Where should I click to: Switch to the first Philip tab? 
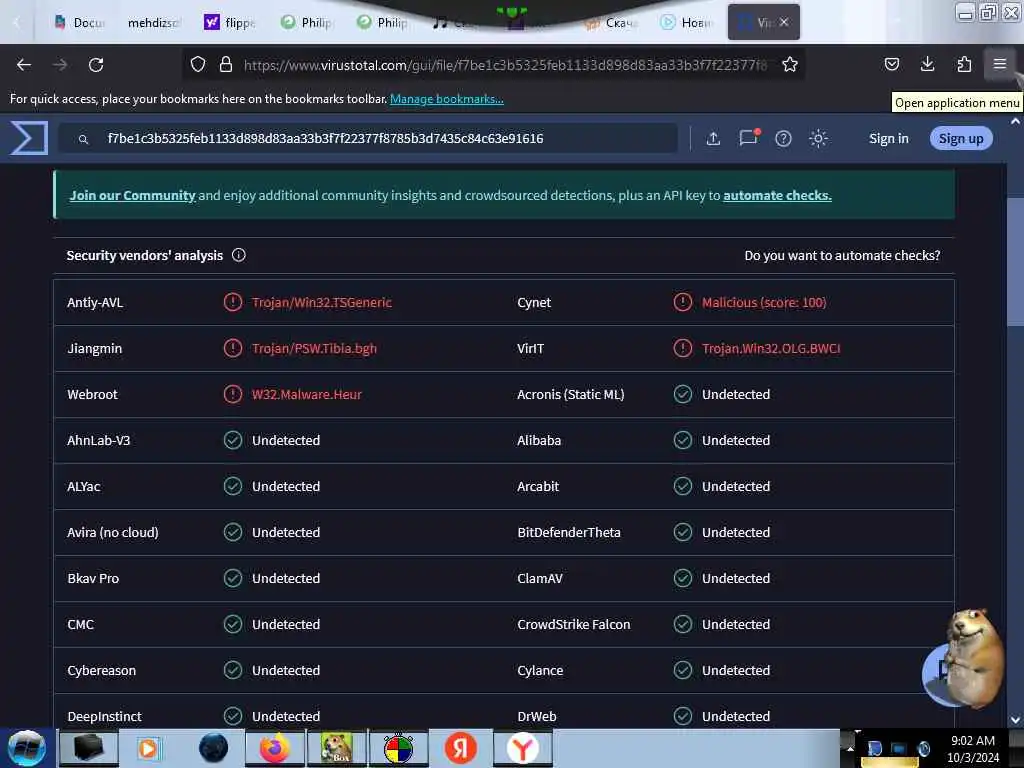pyautogui.click(x=306, y=23)
